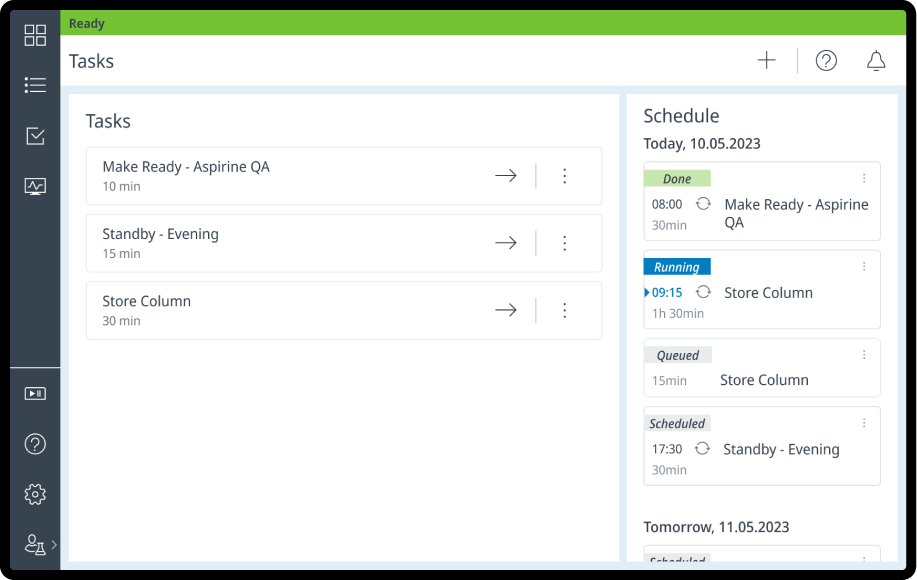Open more options for Make Ready task

pos(564,176)
